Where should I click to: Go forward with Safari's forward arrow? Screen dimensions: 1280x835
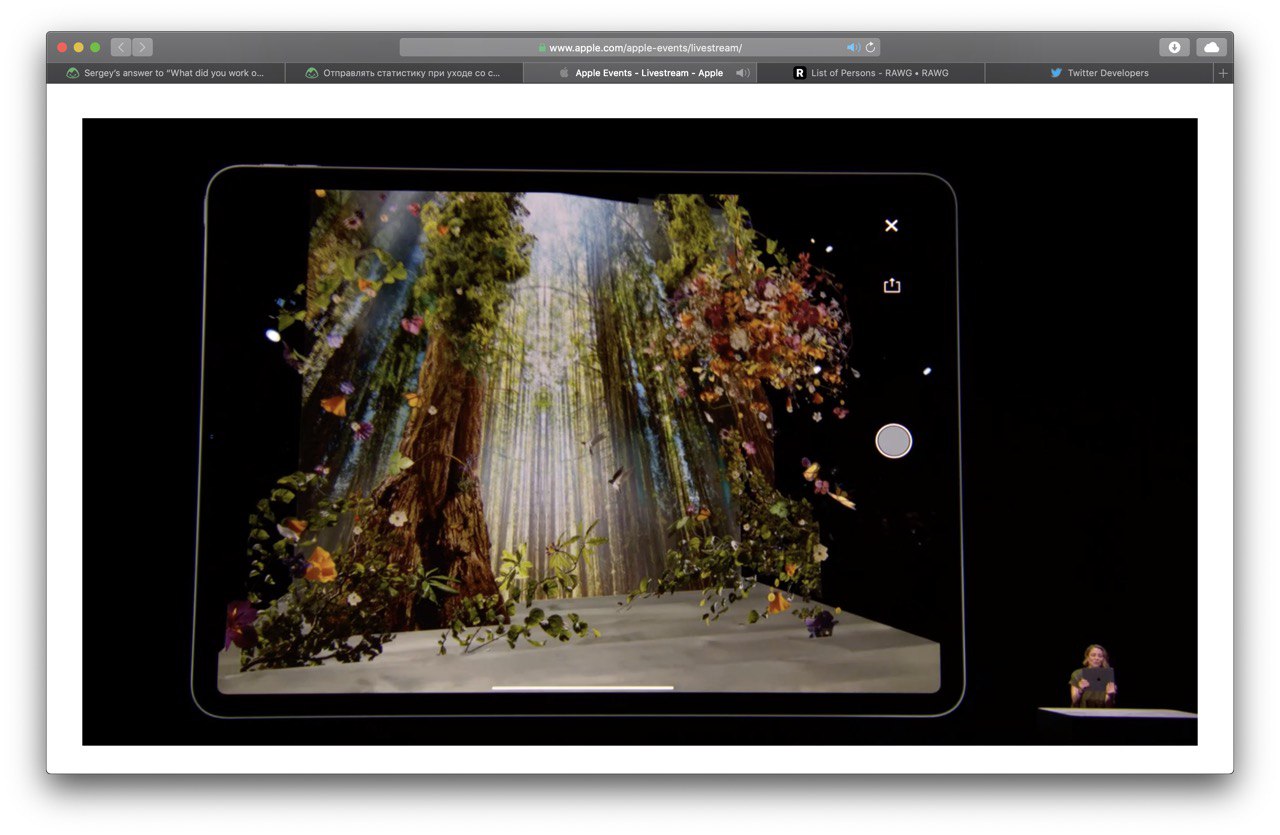(x=142, y=47)
